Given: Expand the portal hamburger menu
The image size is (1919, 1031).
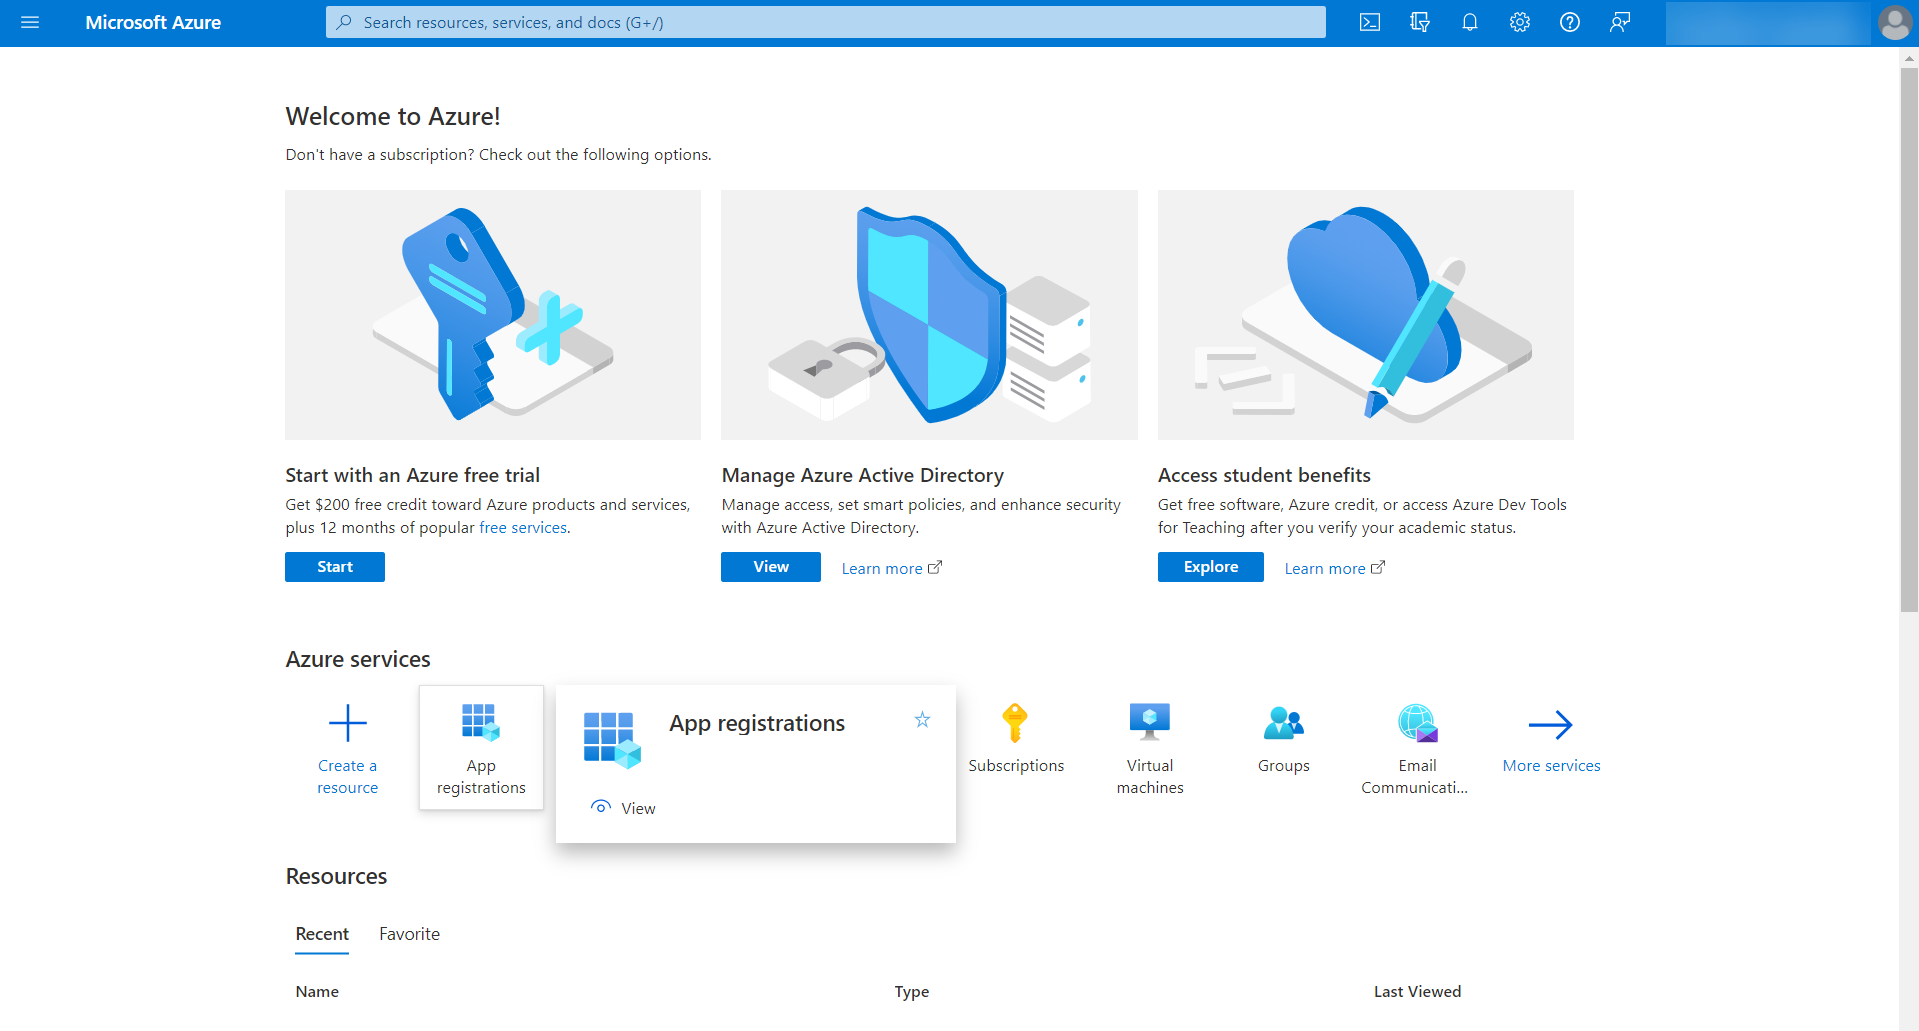Looking at the screenshot, I should (30, 22).
